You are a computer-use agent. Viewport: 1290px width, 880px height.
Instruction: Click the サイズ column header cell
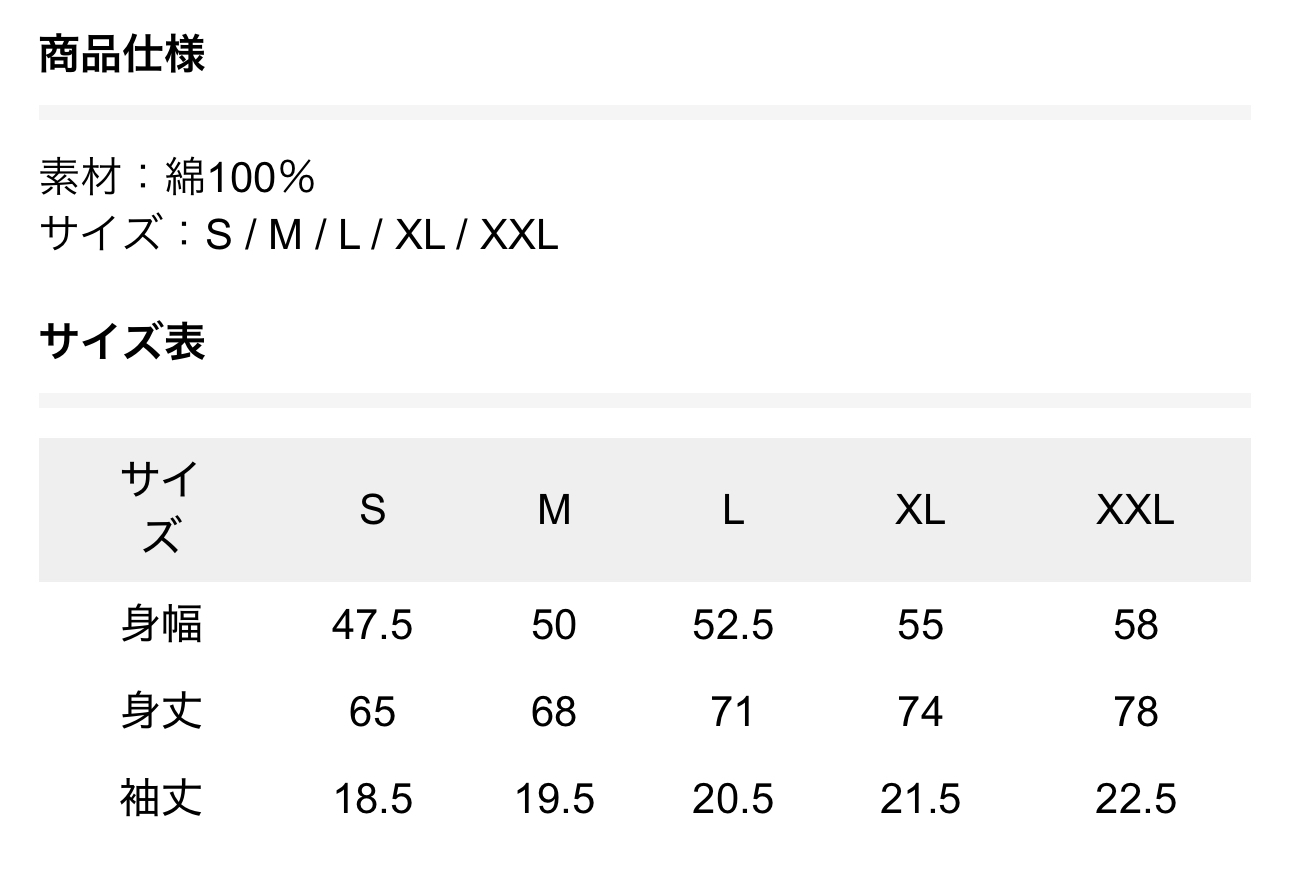[161, 509]
